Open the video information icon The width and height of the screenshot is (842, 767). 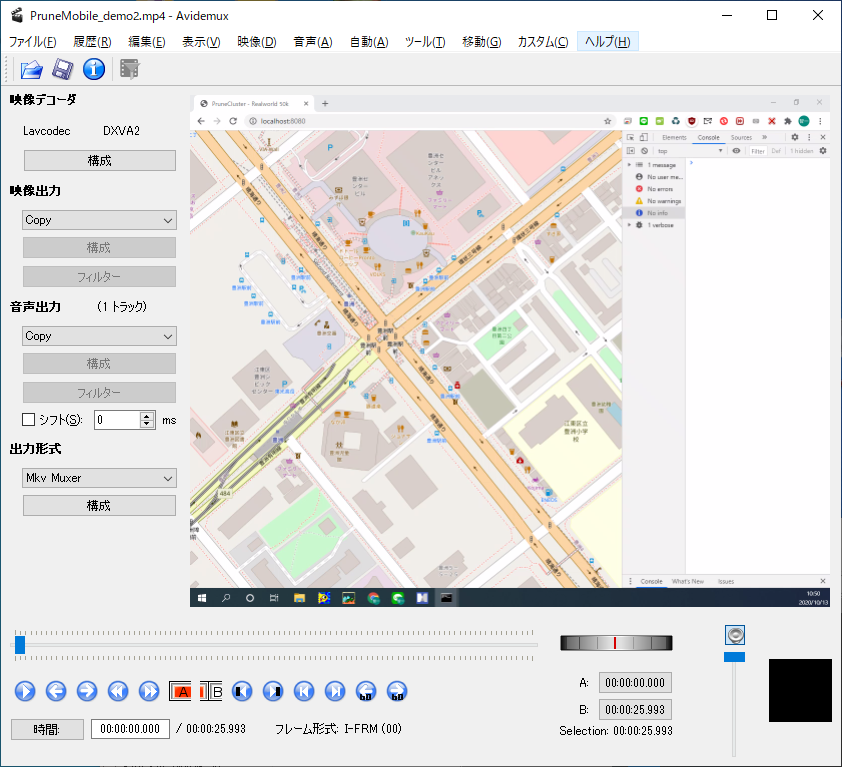point(94,69)
